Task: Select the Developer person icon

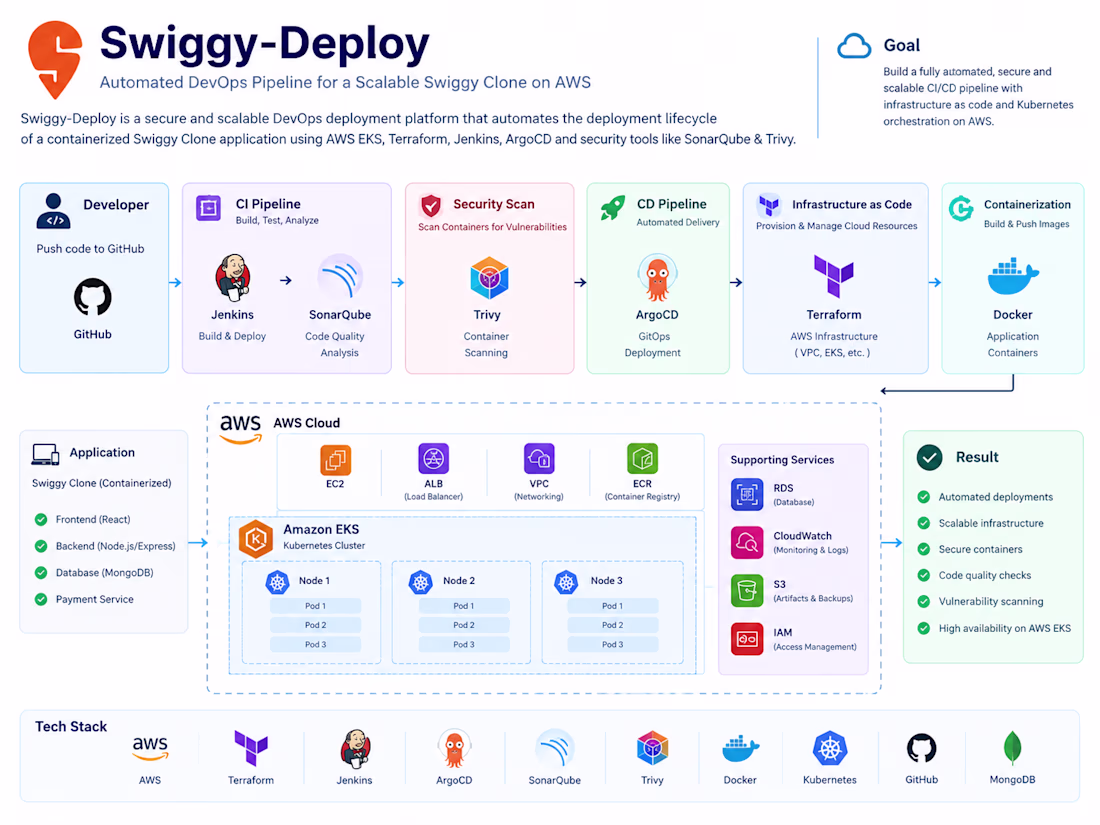Action: pyautogui.click(x=53, y=211)
